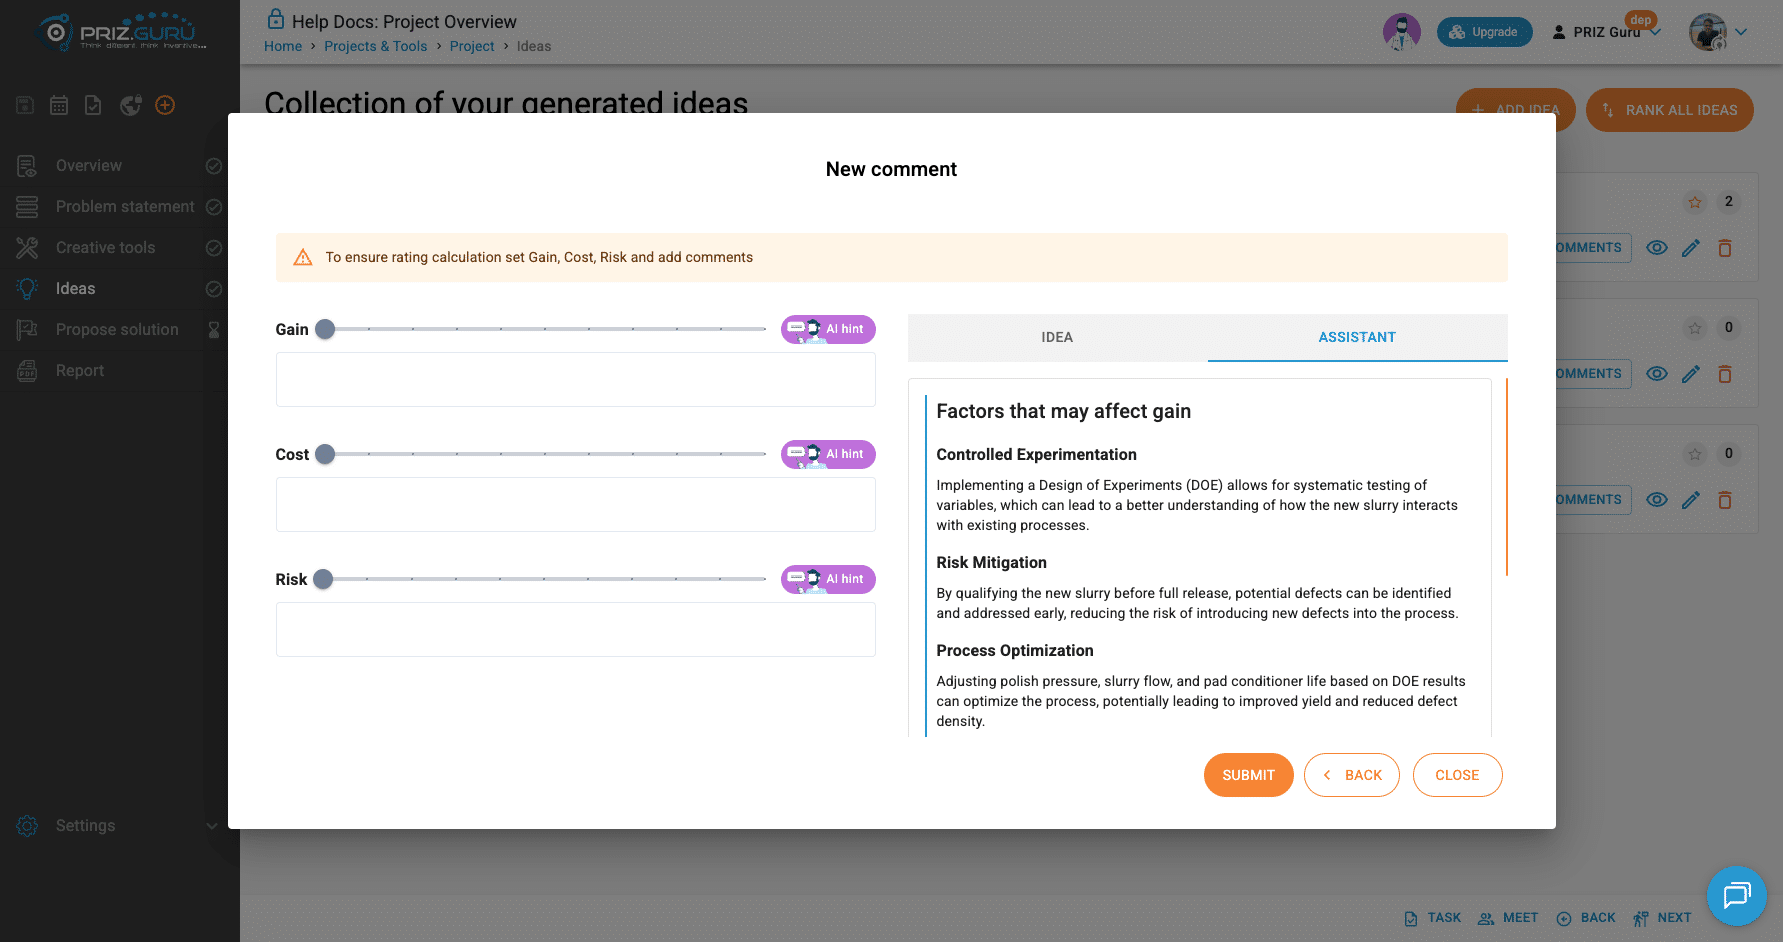Click the globe icon in sidebar toolbar
The height and width of the screenshot is (942, 1783).
tap(130, 105)
